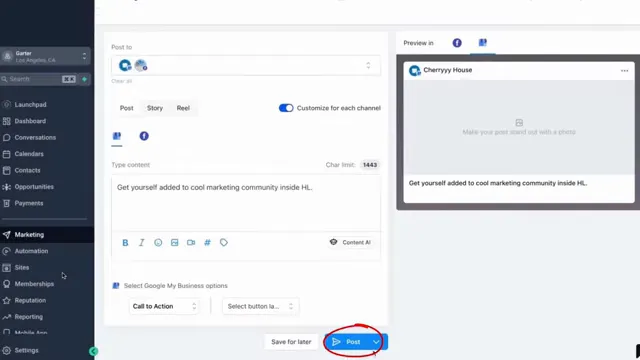The width and height of the screenshot is (640, 360).
Task: Click the second selected account avatar
Action: [141, 65]
